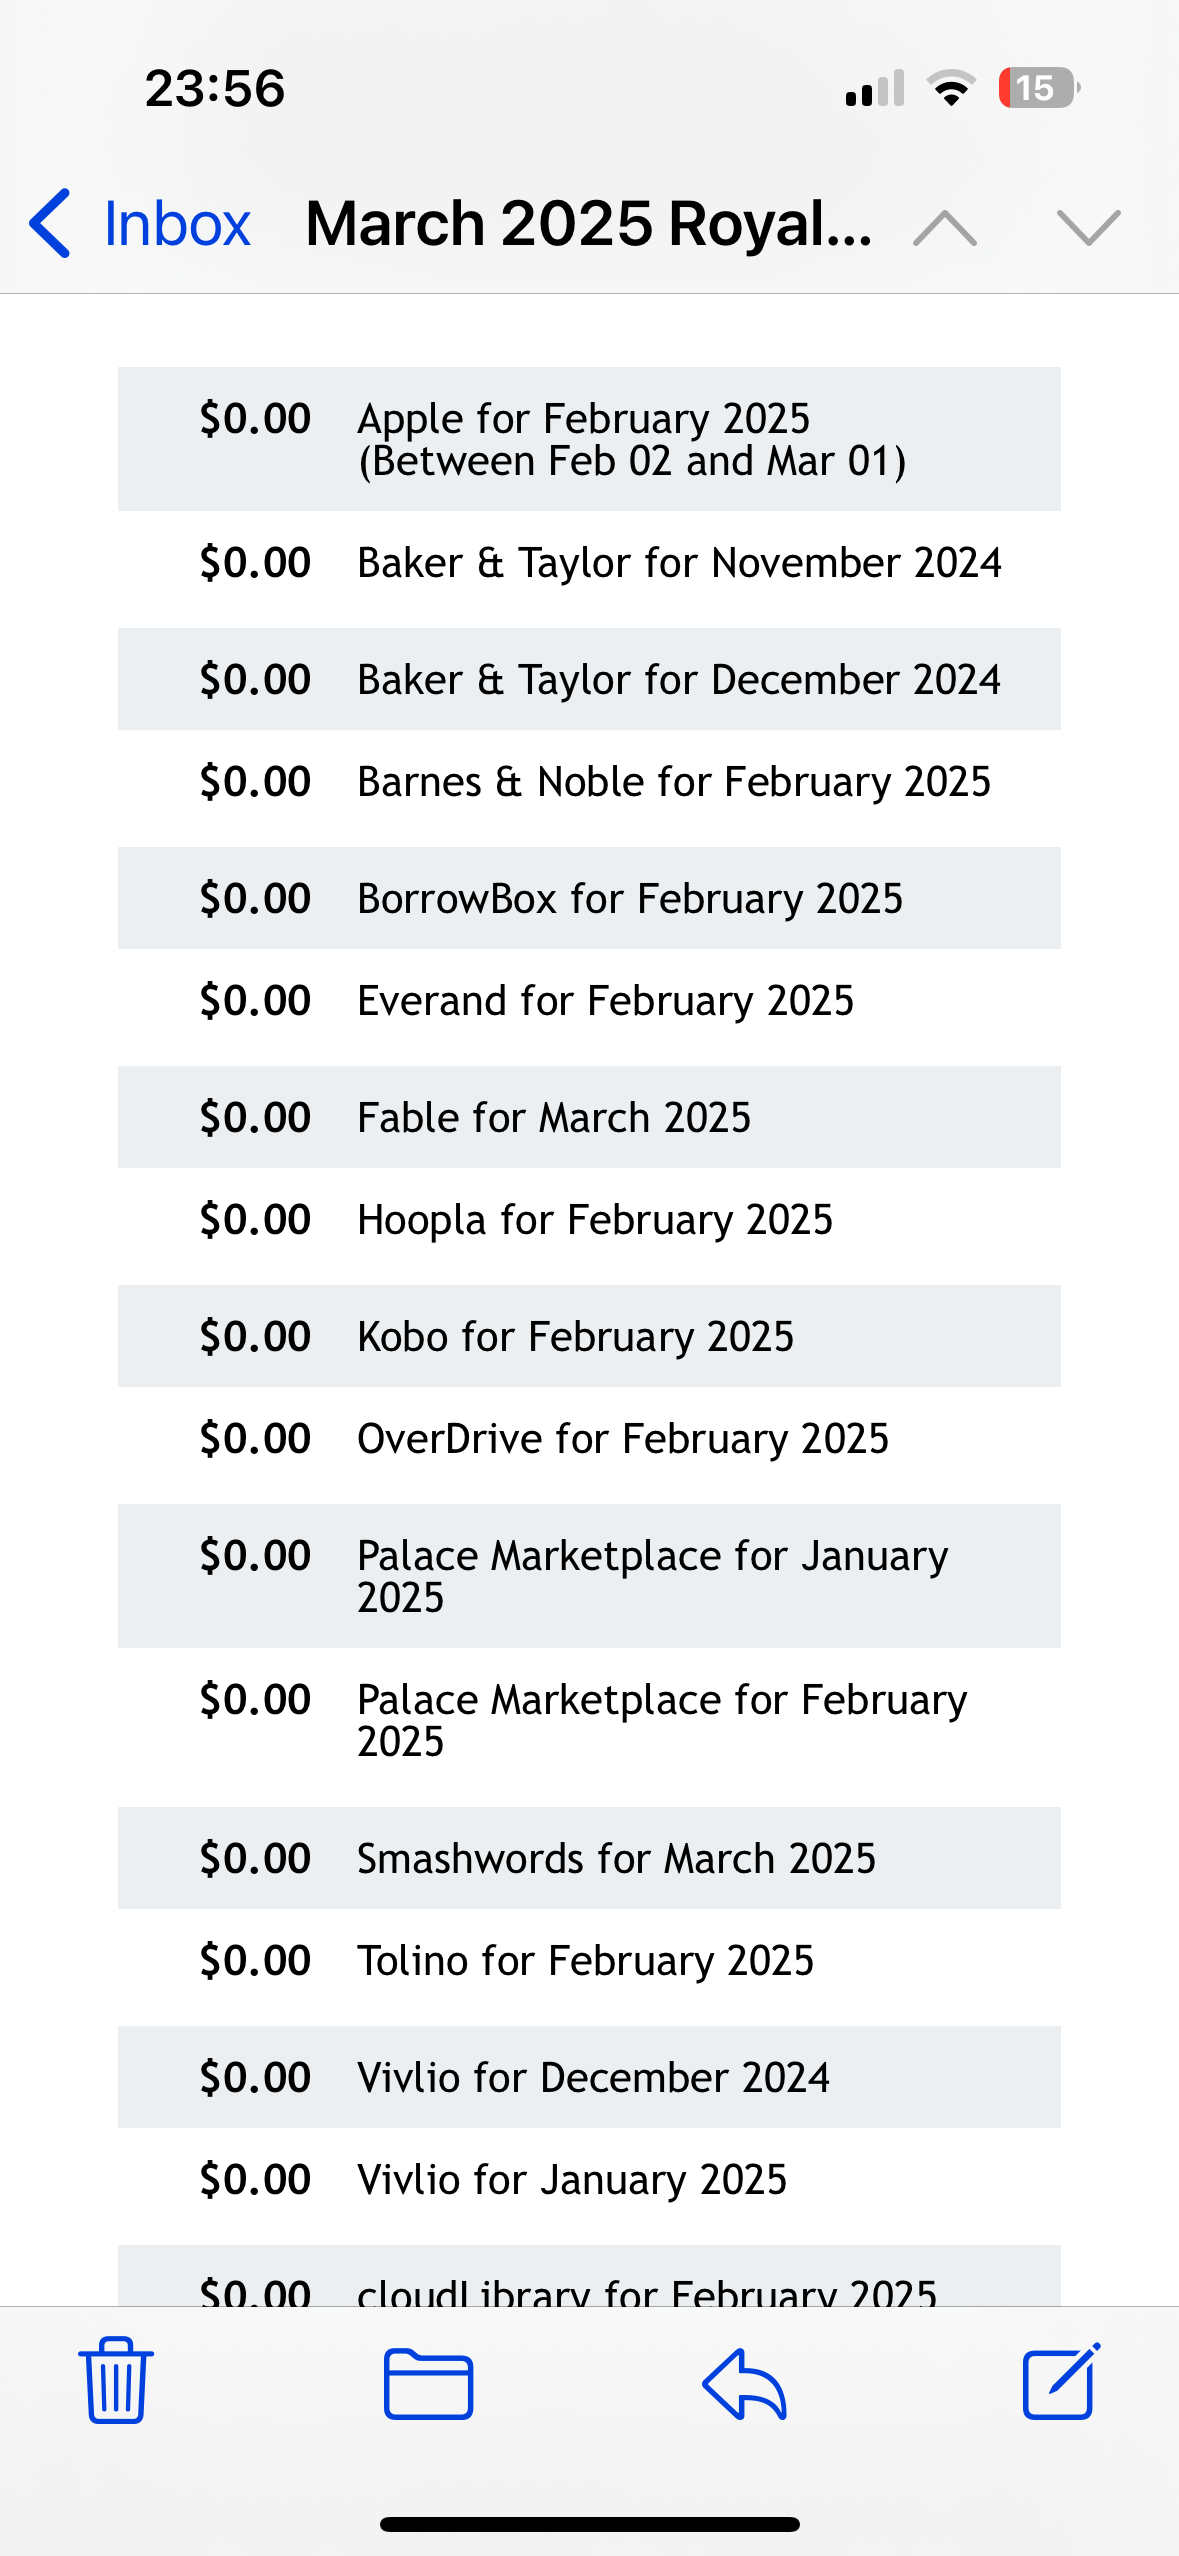The width and height of the screenshot is (1179, 2556).
Task: Select the Fable for March 2025 row
Action: [589, 1117]
